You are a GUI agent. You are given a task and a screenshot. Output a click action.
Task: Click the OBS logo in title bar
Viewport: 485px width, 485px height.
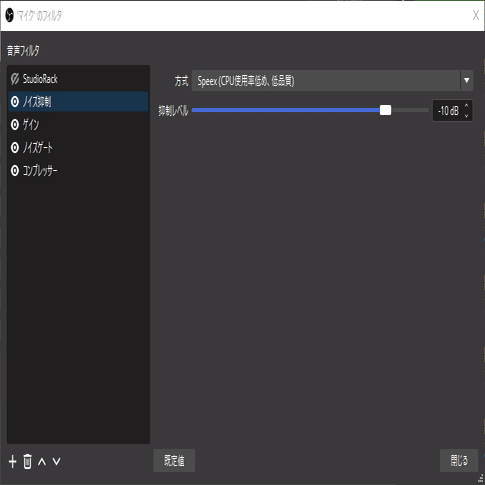[10, 15]
